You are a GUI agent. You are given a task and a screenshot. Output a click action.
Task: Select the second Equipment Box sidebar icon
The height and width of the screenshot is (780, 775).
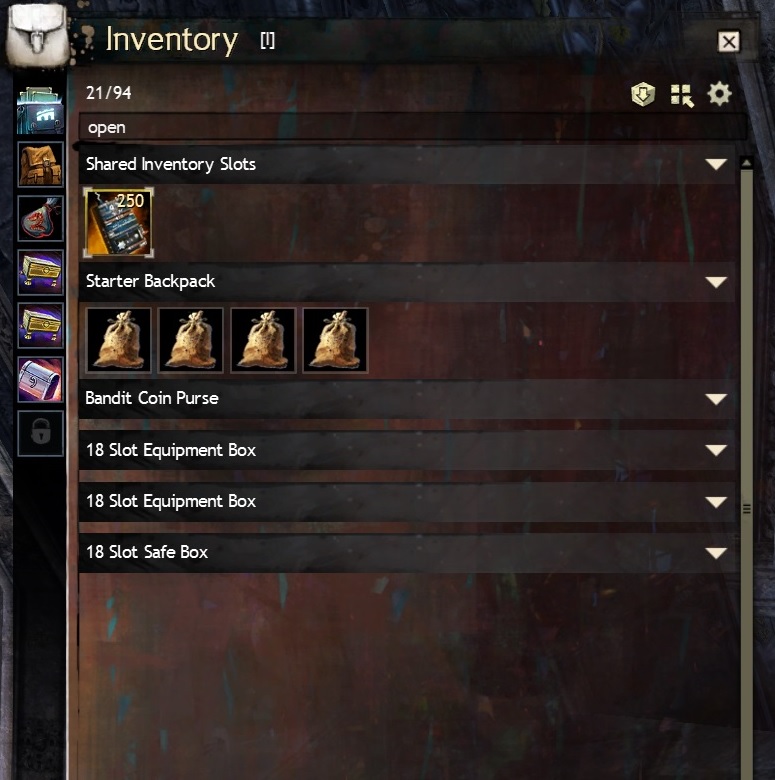[40, 325]
